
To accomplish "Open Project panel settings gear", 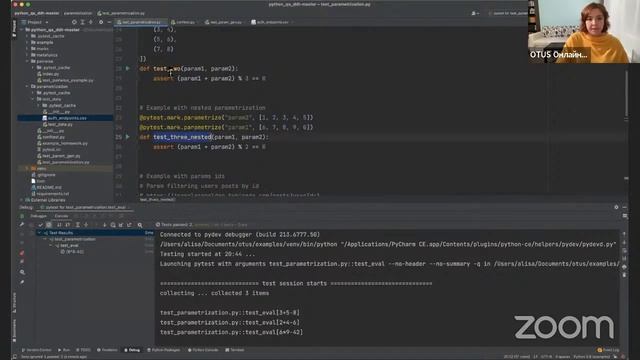I will tap(101, 22).
